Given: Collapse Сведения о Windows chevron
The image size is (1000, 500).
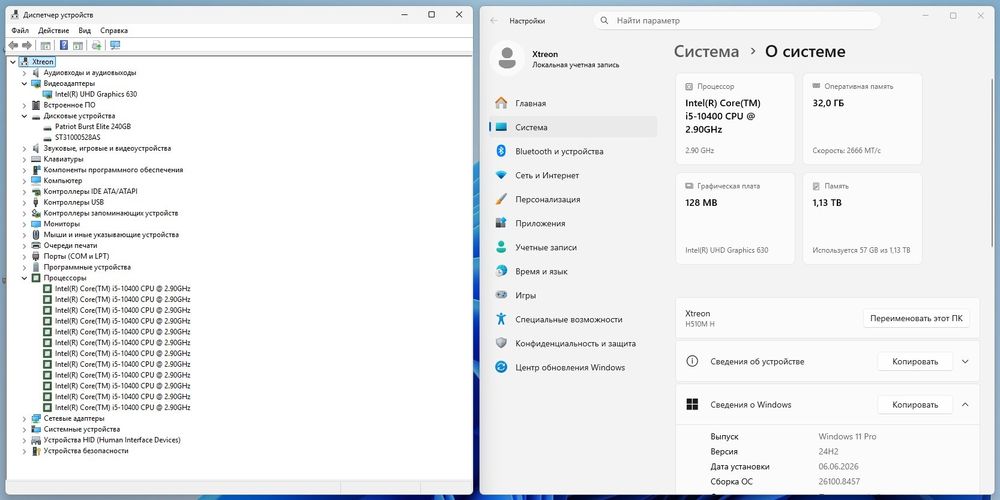Looking at the screenshot, I should coord(965,404).
